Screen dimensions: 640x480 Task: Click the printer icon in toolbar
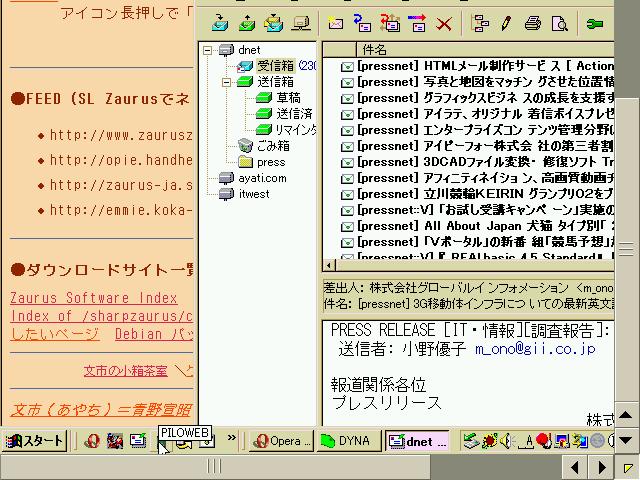(x=532, y=22)
